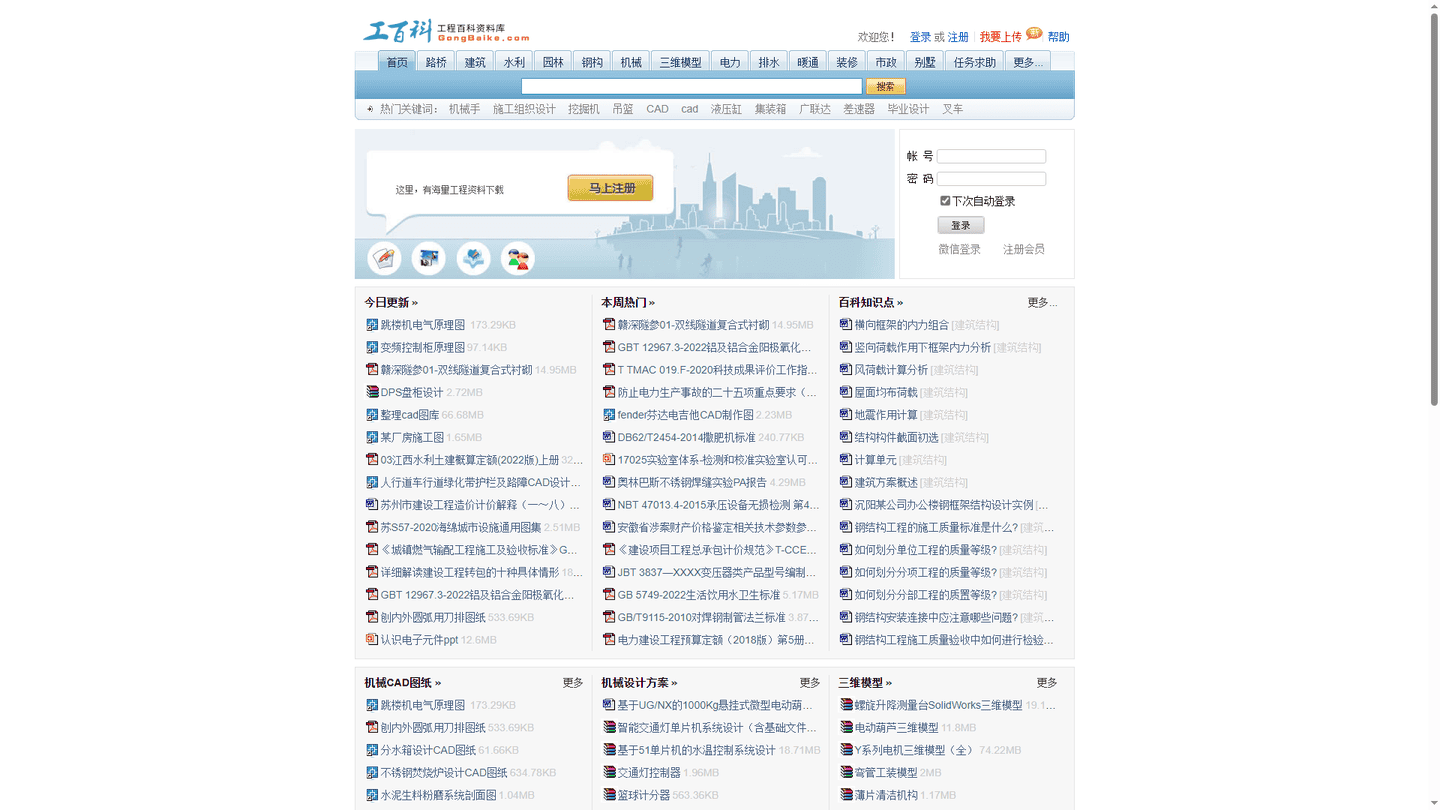Click the 注册 link in the header
1440x810 pixels.
(958, 37)
